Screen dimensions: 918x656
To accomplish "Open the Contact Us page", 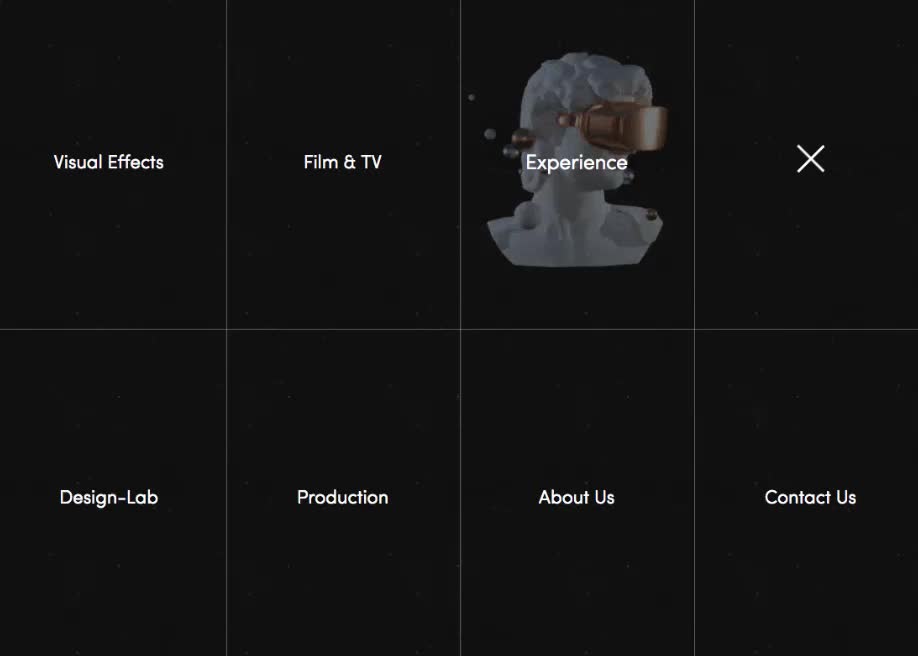I will (810, 497).
